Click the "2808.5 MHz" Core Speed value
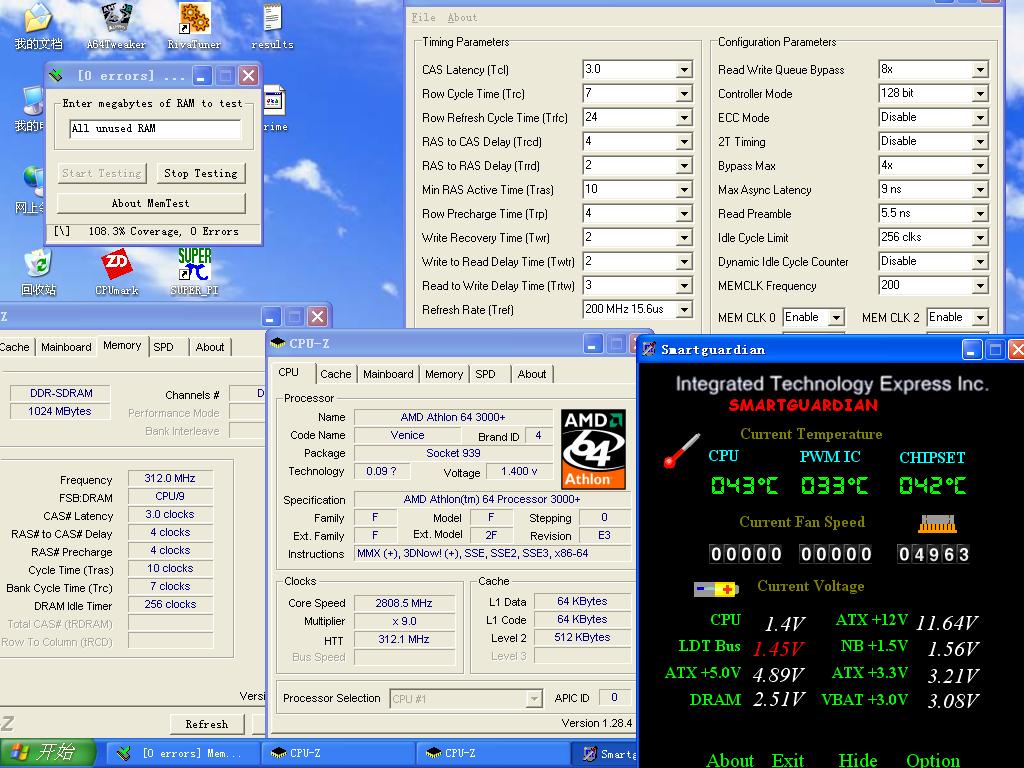Screen dimensions: 1024x768 point(404,603)
